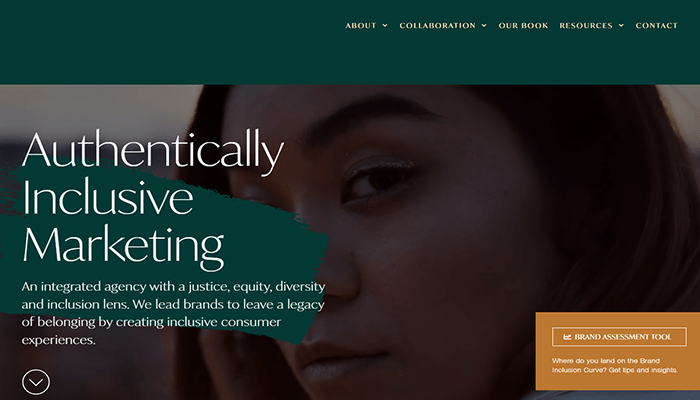Visit the CONTACT page link

[x=656, y=26]
